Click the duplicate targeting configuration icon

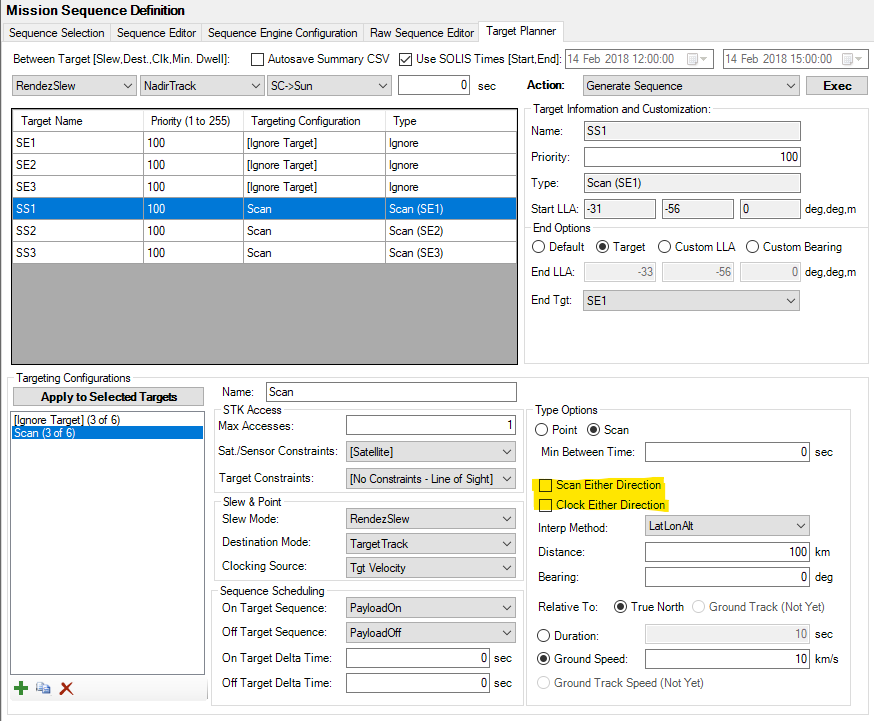tap(43, 688)
